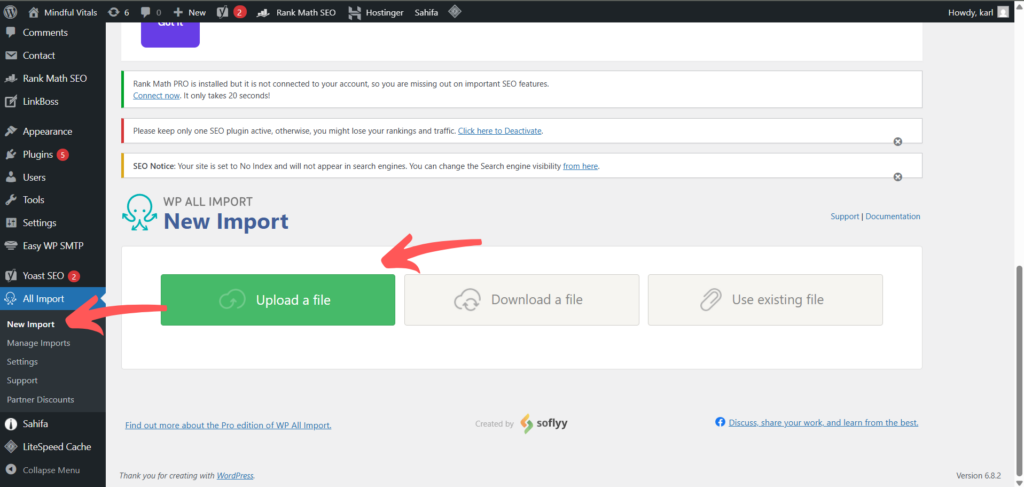Open All Import Support submenu item
Screen dimensions: 1024x487
click(x=22, y=380)
